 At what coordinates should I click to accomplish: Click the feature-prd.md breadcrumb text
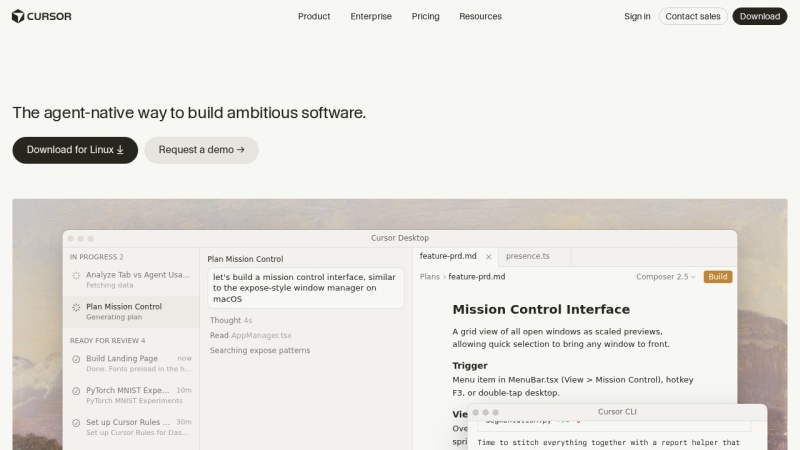click(477, 277)
